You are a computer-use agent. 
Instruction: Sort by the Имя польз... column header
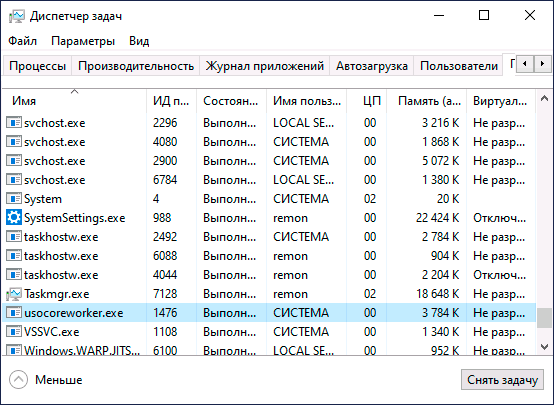[x=307, y=101]
